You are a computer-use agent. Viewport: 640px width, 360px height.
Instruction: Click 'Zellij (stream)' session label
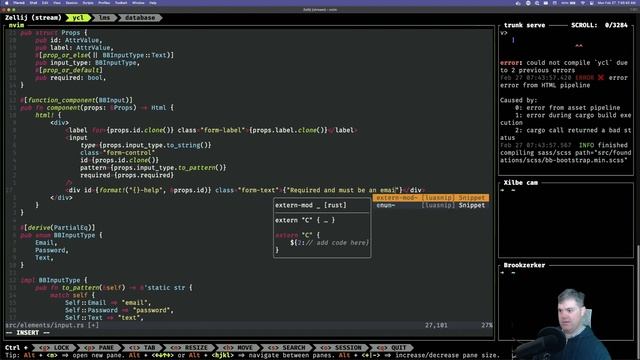tap(33, 18)
